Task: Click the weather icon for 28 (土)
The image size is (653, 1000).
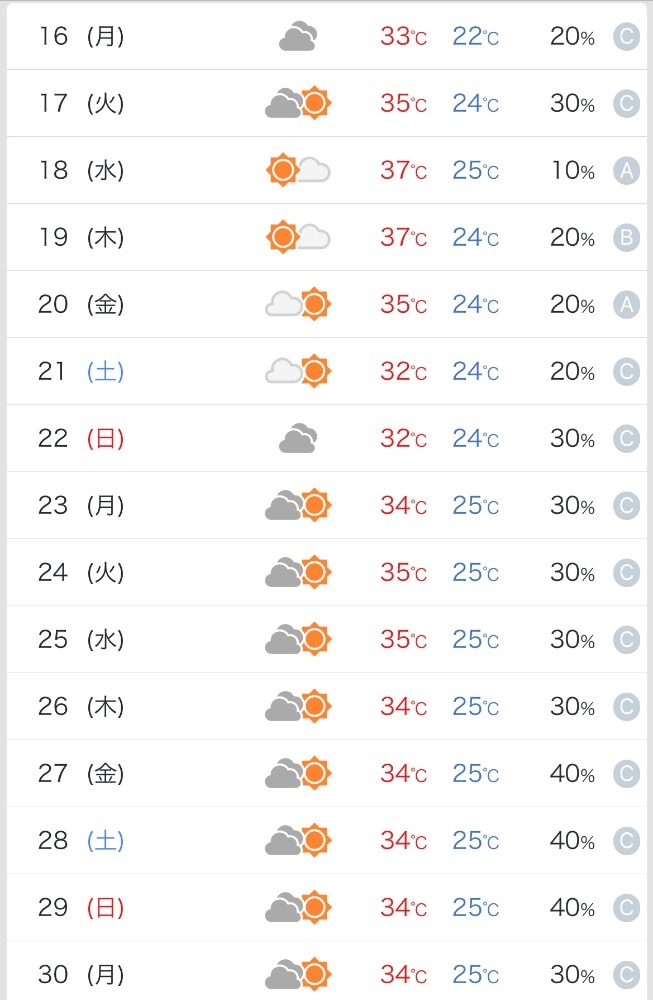Action: pos(298,840)
